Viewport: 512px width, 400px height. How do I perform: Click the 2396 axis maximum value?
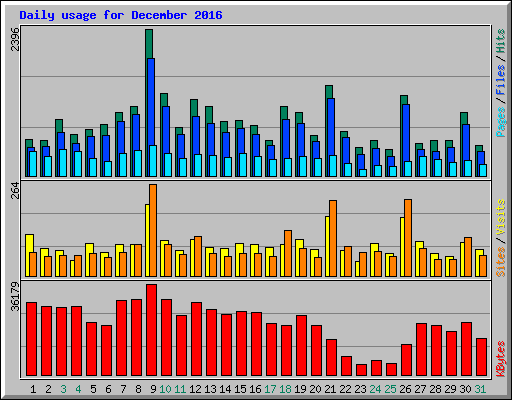click(15, 39)
